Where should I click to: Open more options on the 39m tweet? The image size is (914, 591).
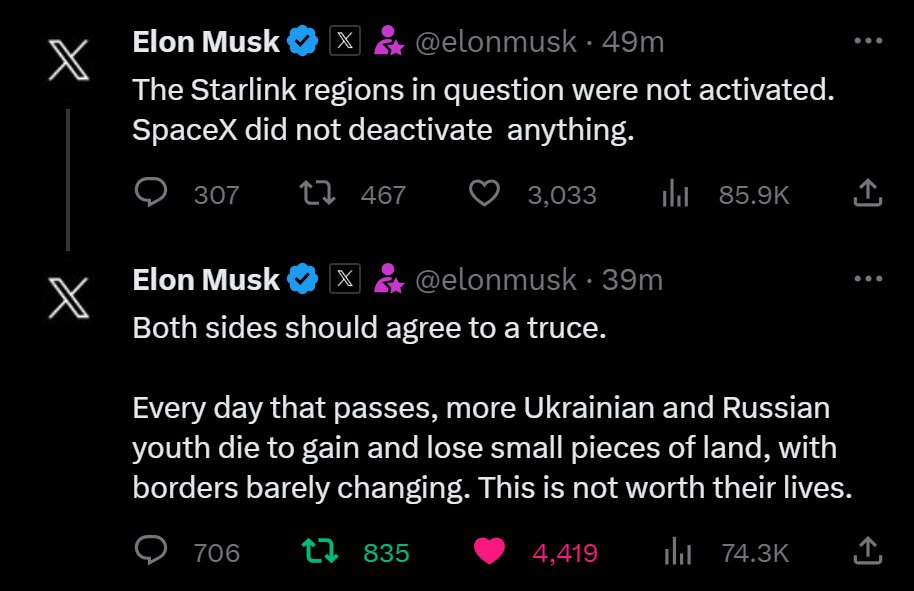(x=866, y=279)
